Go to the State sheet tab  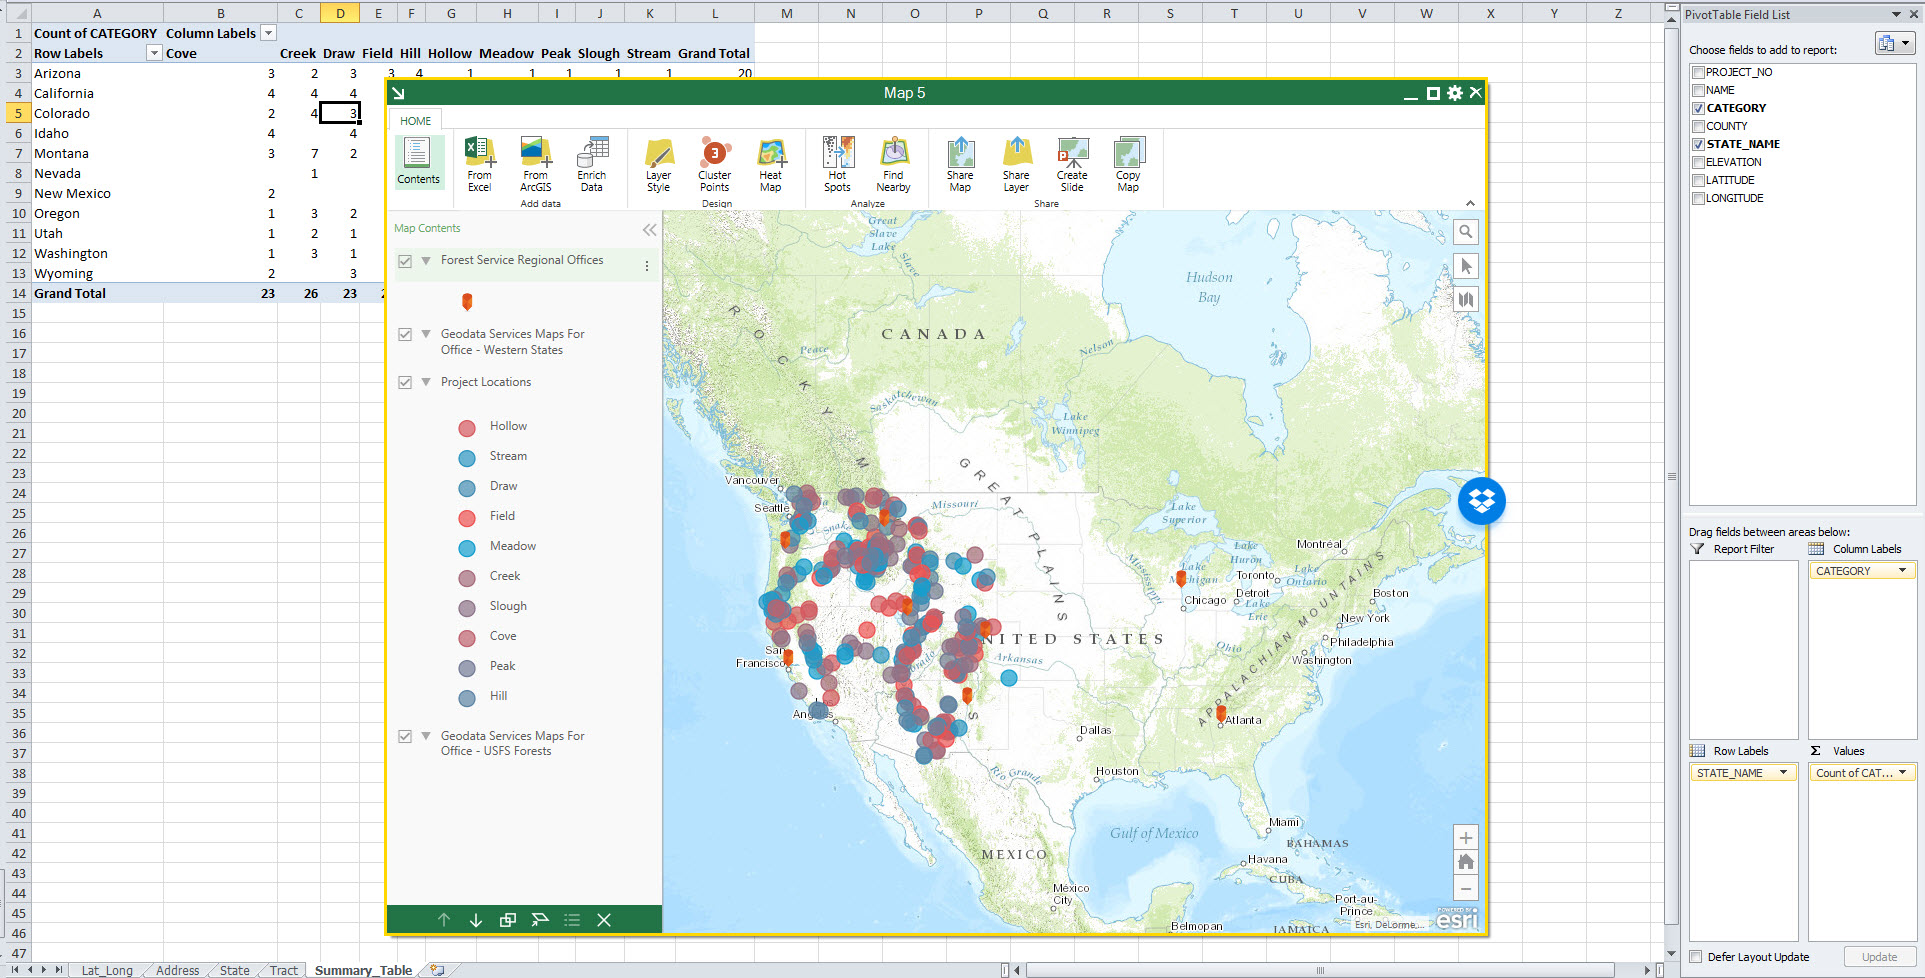pos(235,970)
